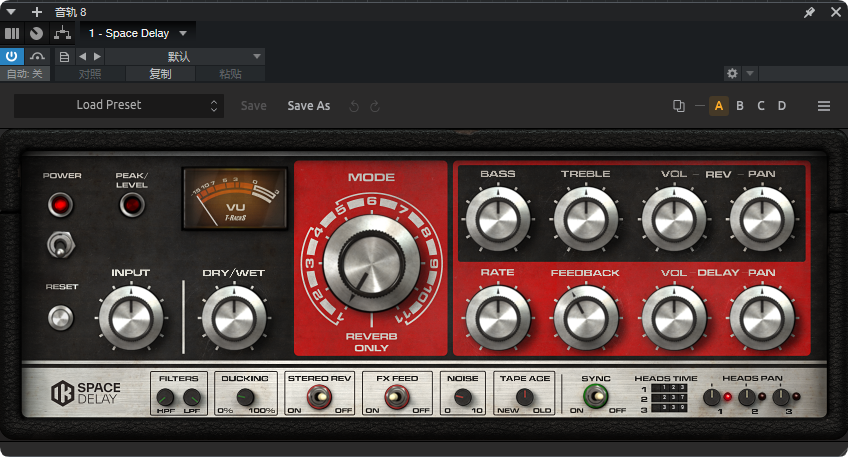Open the Load Preset selector
Viewport: 848px width, 457px height.
(x=118, y=105)
